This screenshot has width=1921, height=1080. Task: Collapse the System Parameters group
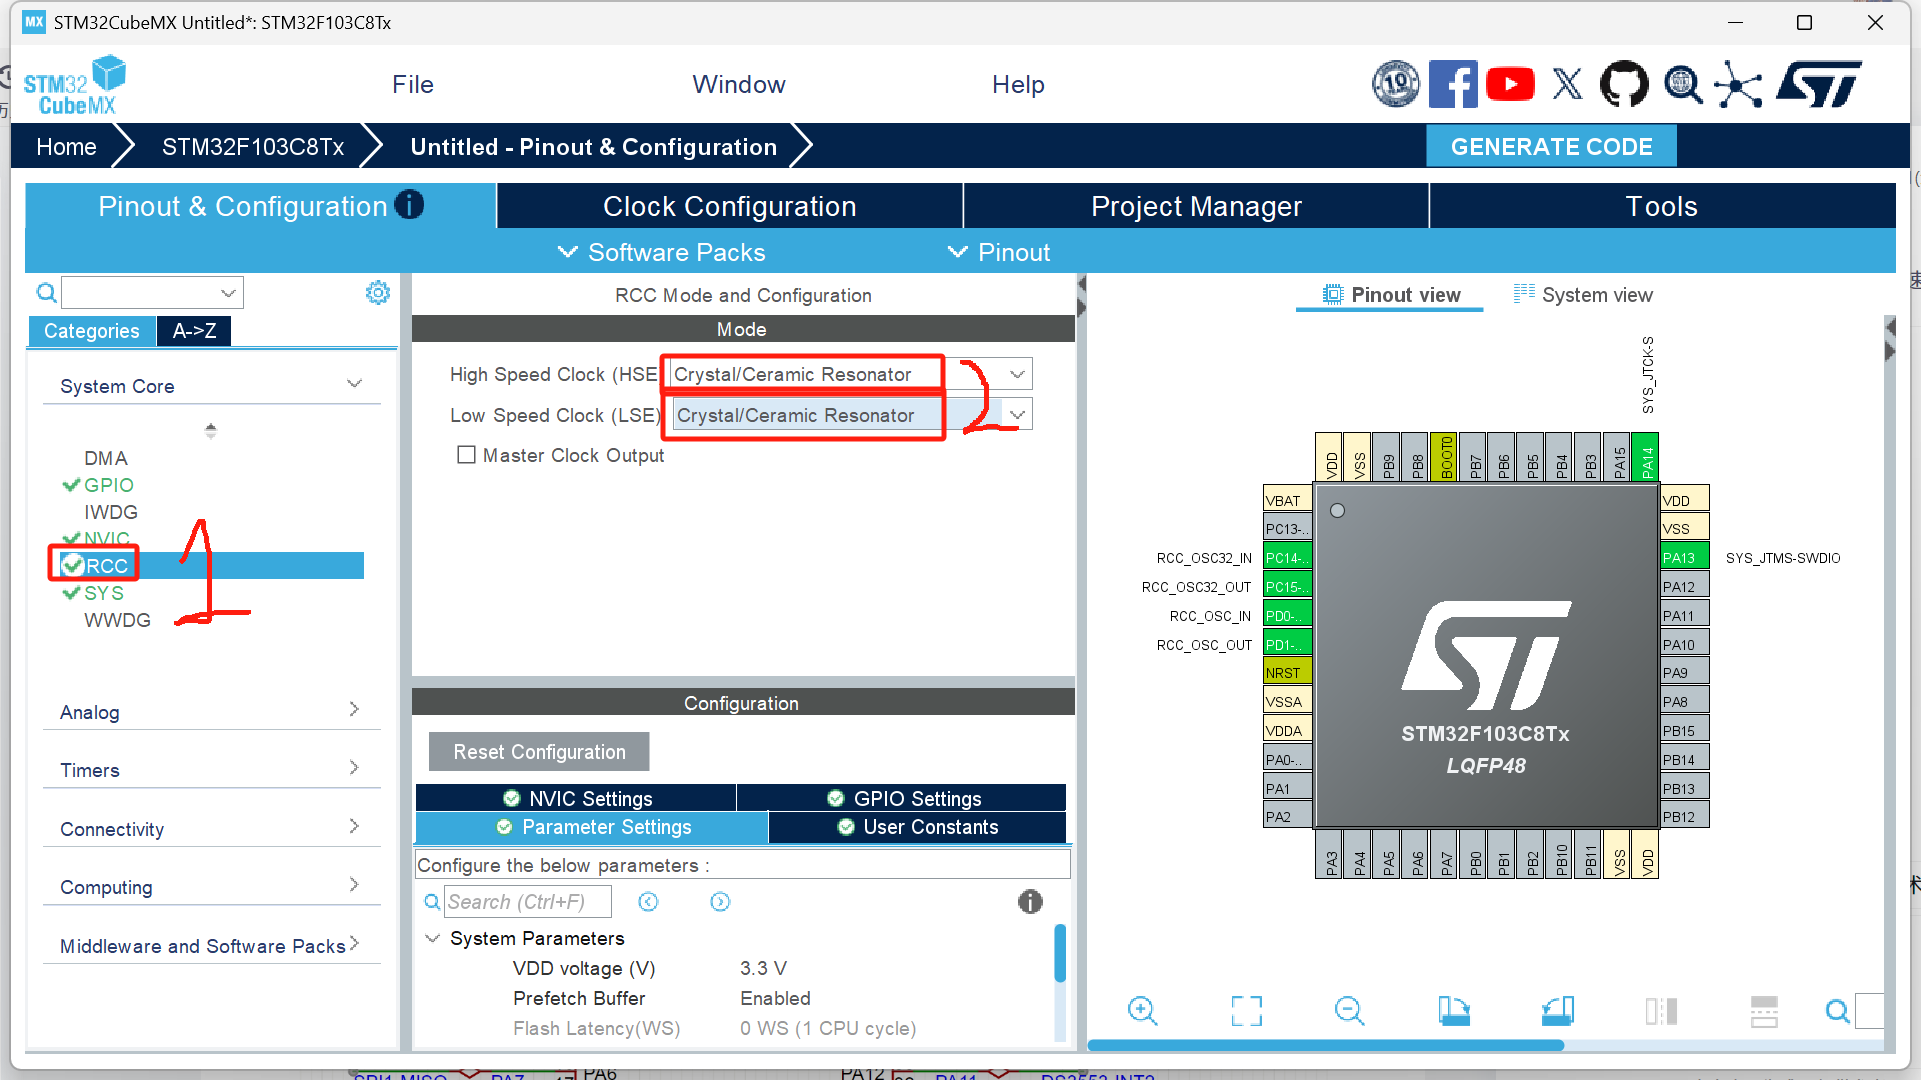coord(433,938)
